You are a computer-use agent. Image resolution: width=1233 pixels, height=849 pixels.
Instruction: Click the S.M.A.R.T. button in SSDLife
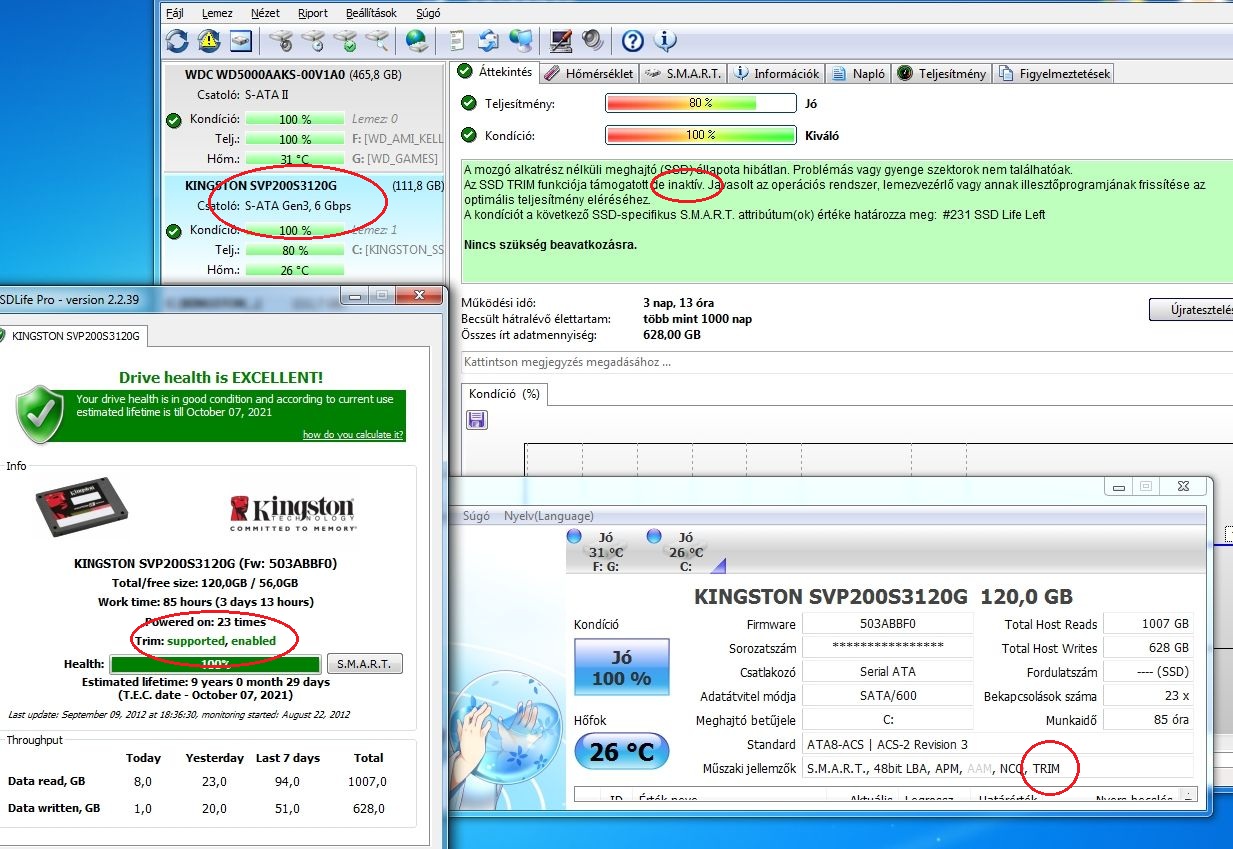(365, 664)
